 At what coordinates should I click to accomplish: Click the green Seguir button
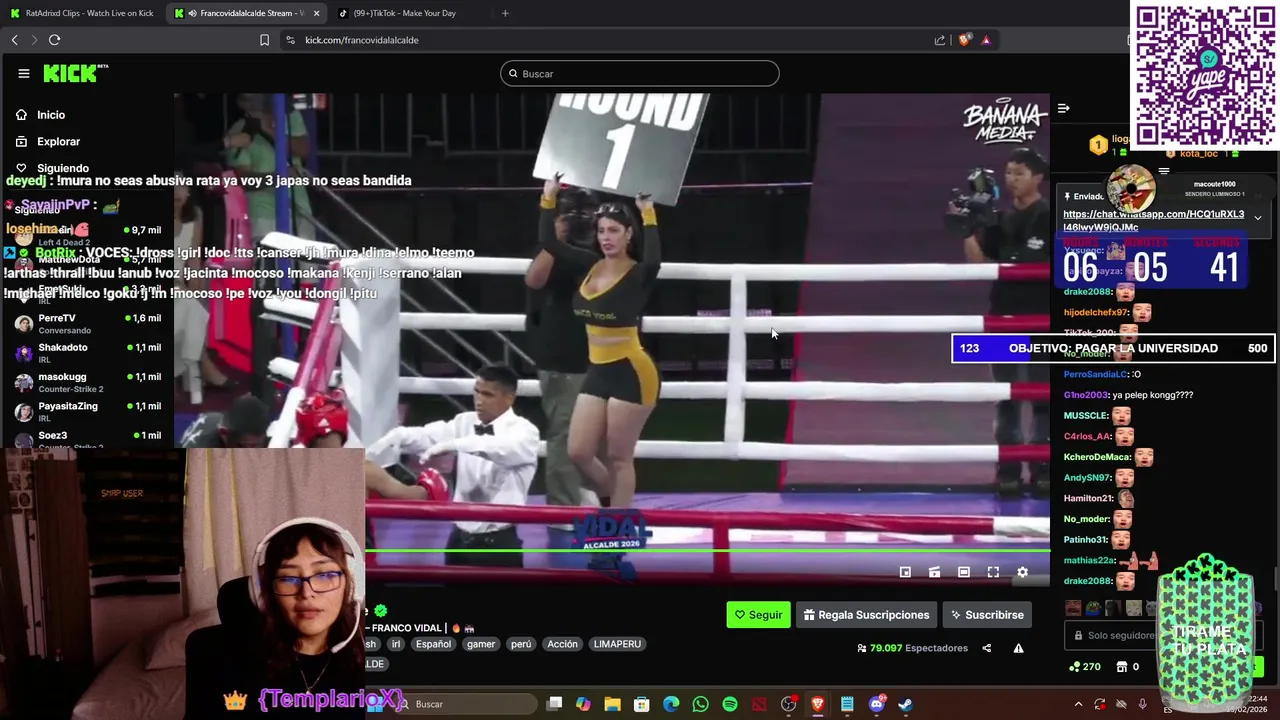tap(758, 615)
